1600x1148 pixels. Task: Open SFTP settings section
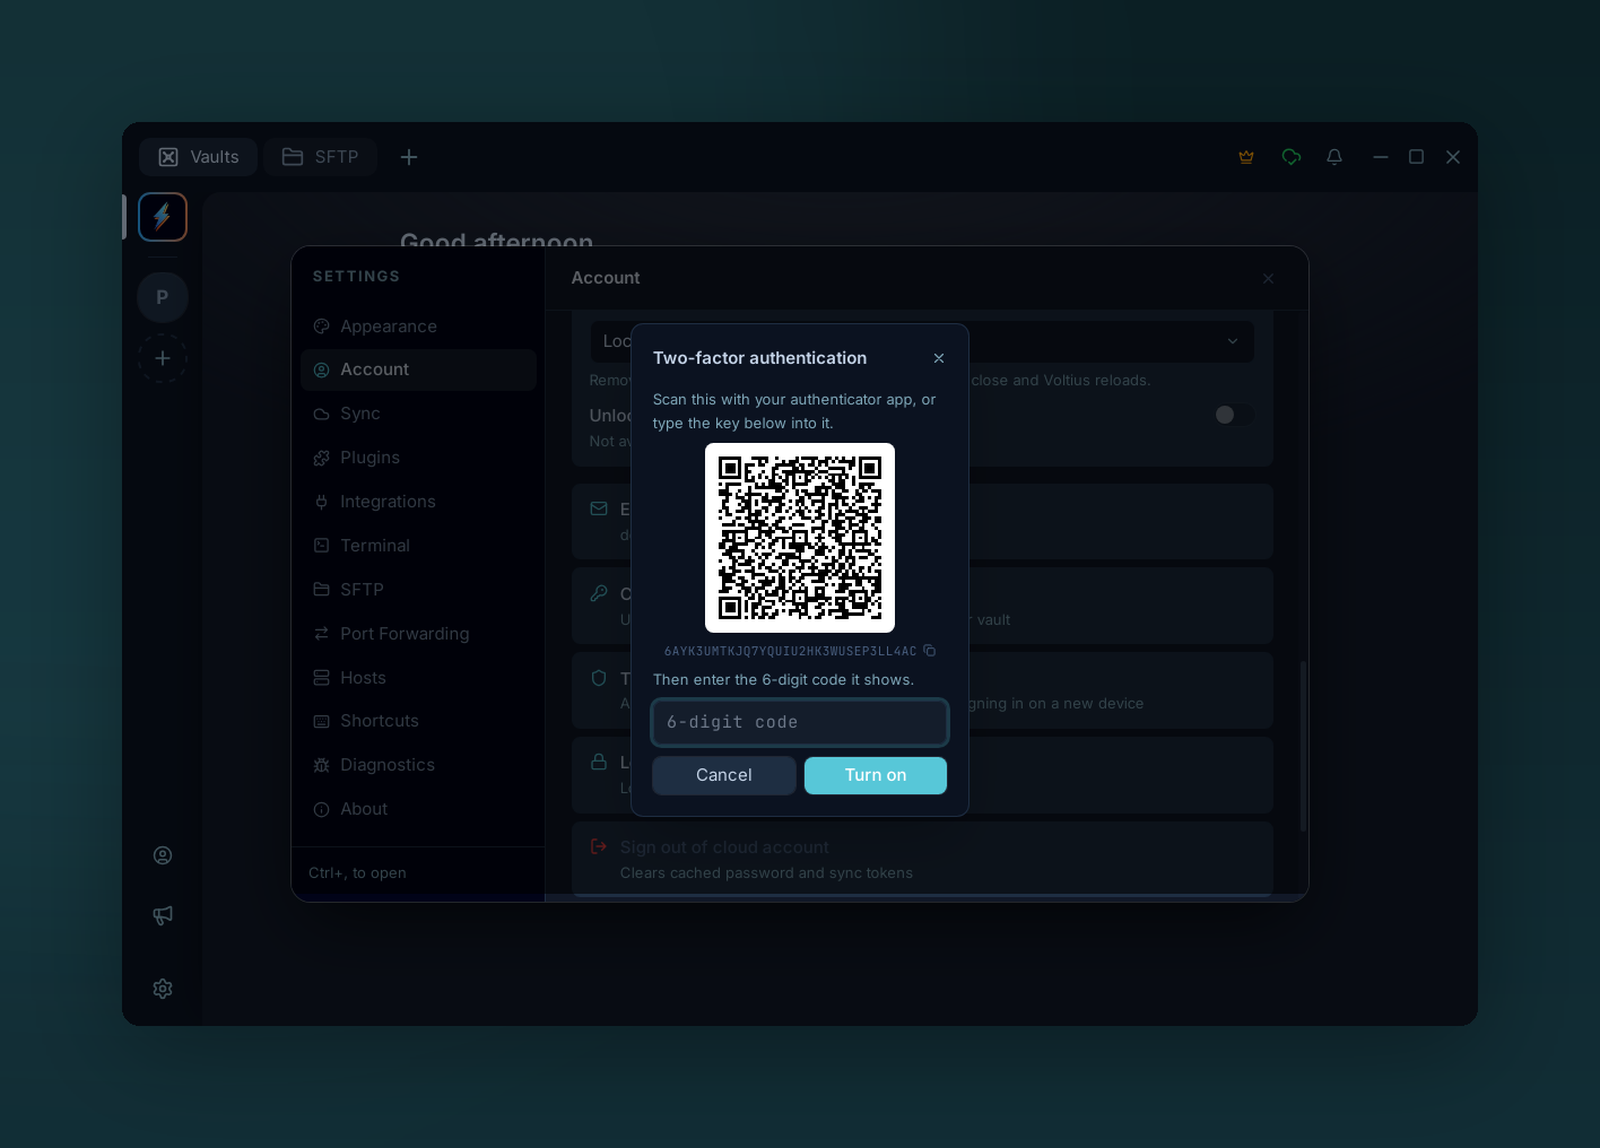click(418, 590)
